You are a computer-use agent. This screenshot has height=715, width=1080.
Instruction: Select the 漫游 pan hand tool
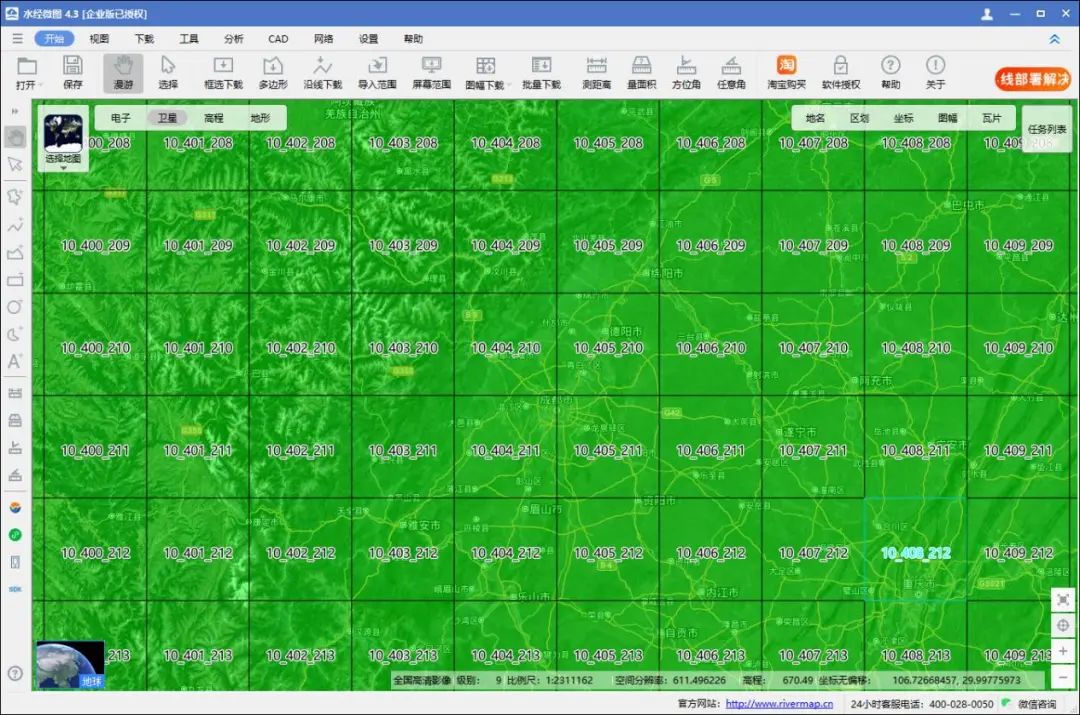(x=123, y=72)
